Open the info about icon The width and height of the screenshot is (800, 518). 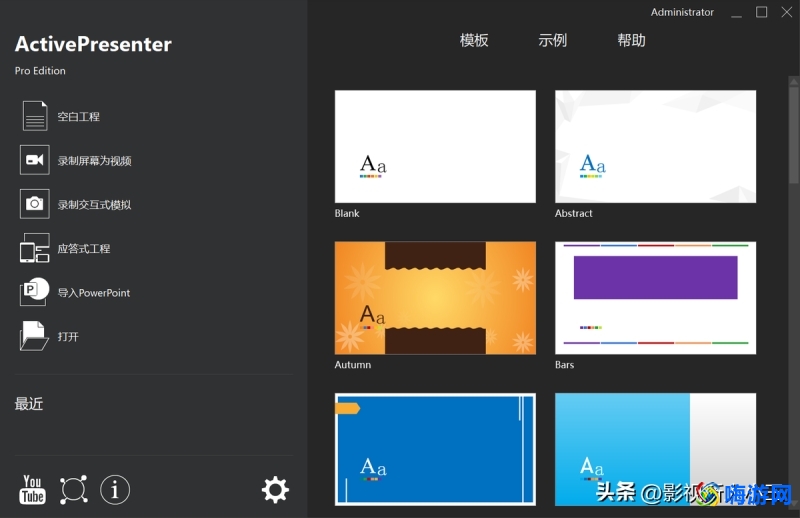115,490
